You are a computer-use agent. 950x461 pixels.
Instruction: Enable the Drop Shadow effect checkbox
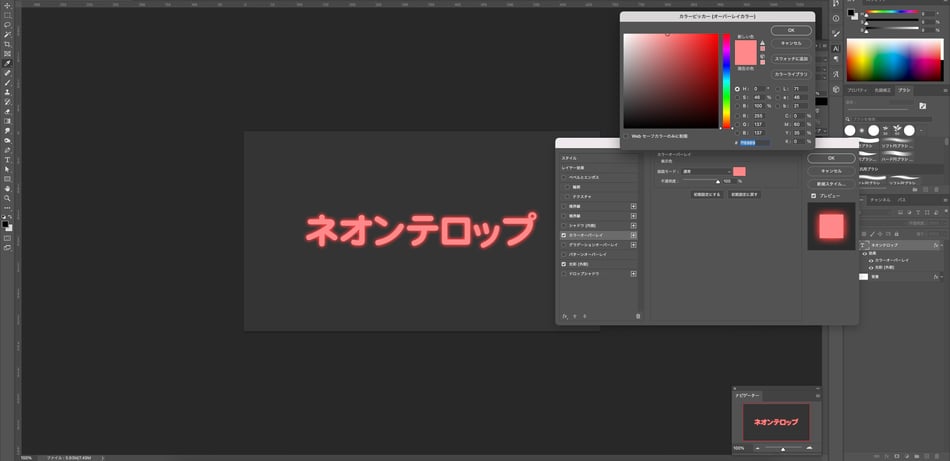click(x=564, y=274)
